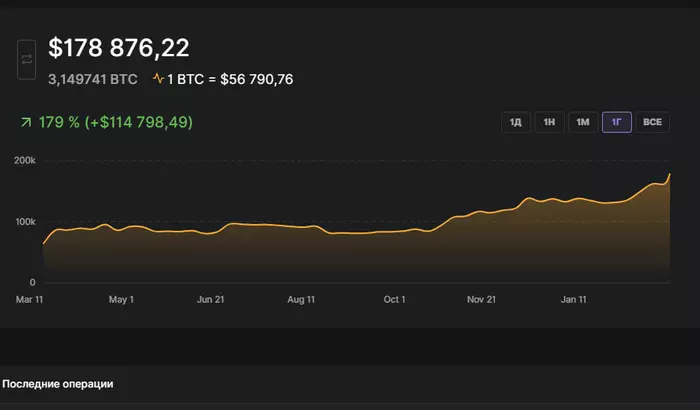The height and width of the screenshot is (410, 700).
Task: Click the Oct 1 axis date label
Action: [395, 299]
